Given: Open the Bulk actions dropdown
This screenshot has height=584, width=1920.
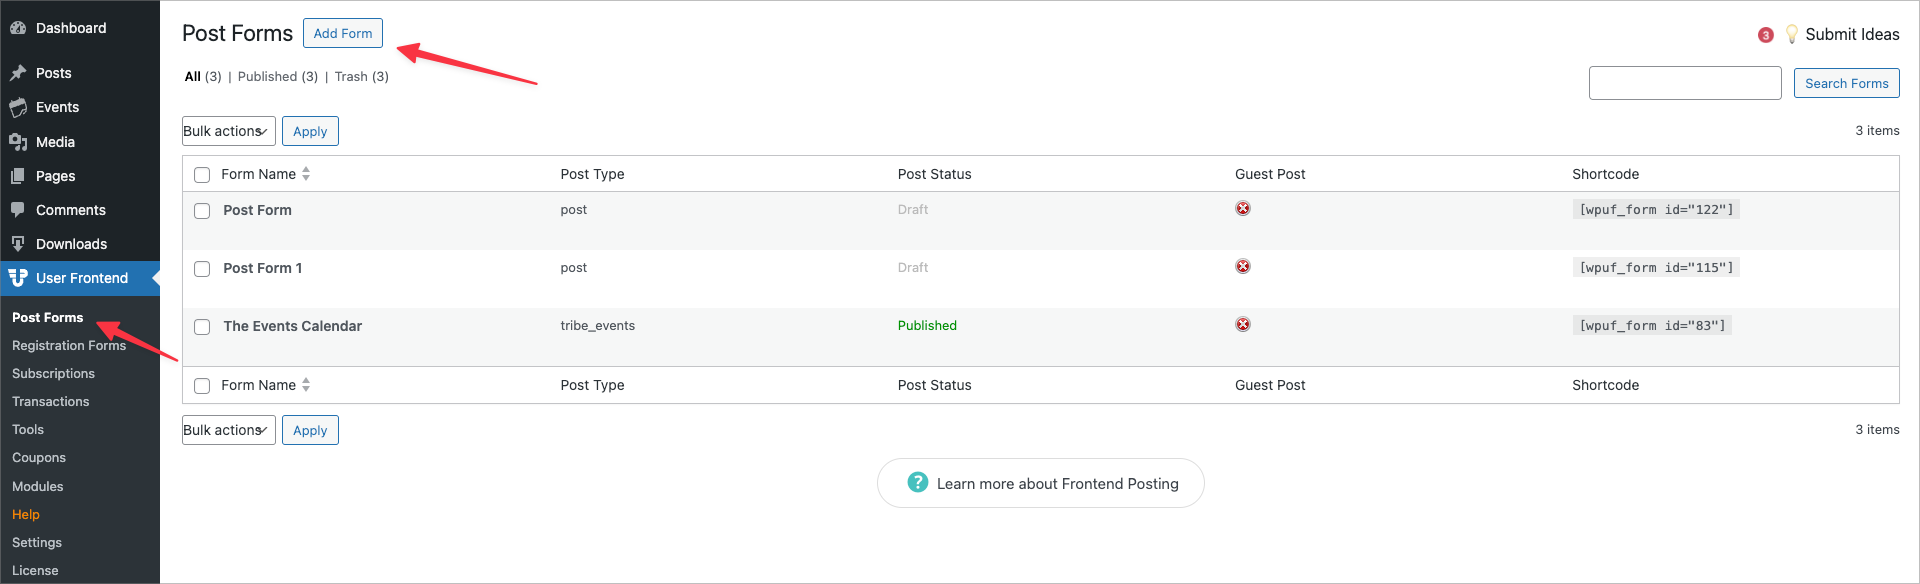Looking at the screenshot, I should (x=228, y=130).
